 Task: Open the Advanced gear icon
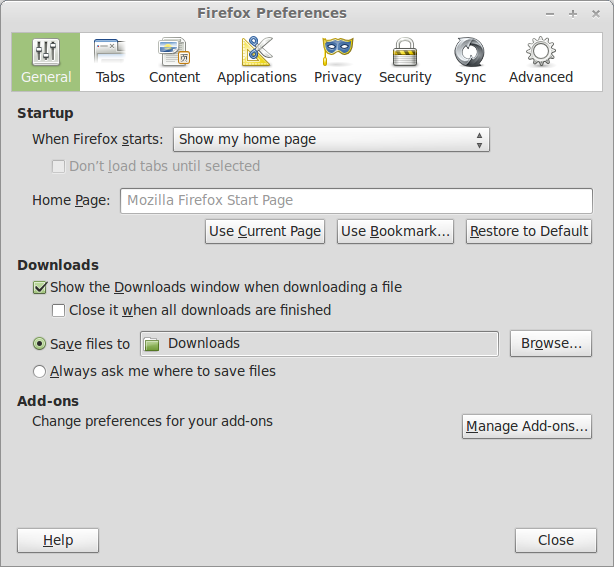(541, 51)
